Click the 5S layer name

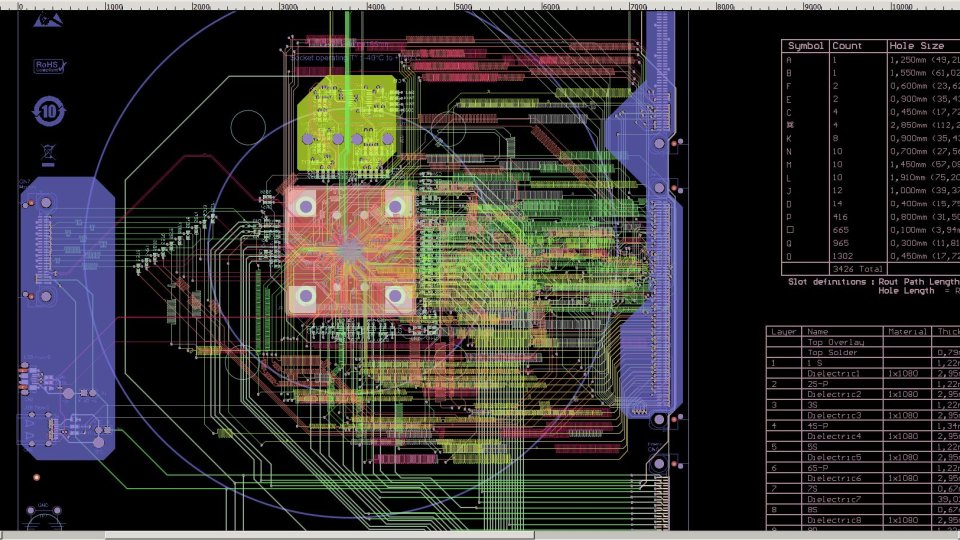click(x=812, y=447)
